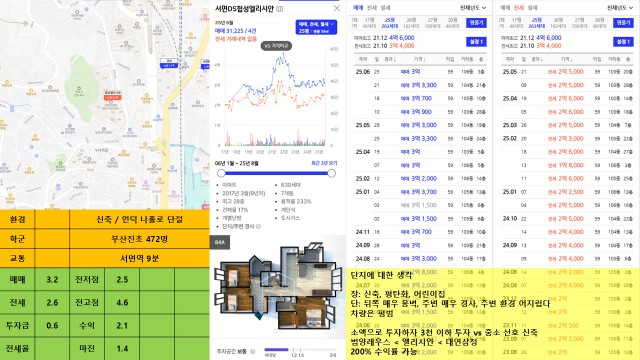Sort by 가격 column in right panel
The width and height of the screenshot is (640, 360).
pyautogui.click(x=566, y=59)
